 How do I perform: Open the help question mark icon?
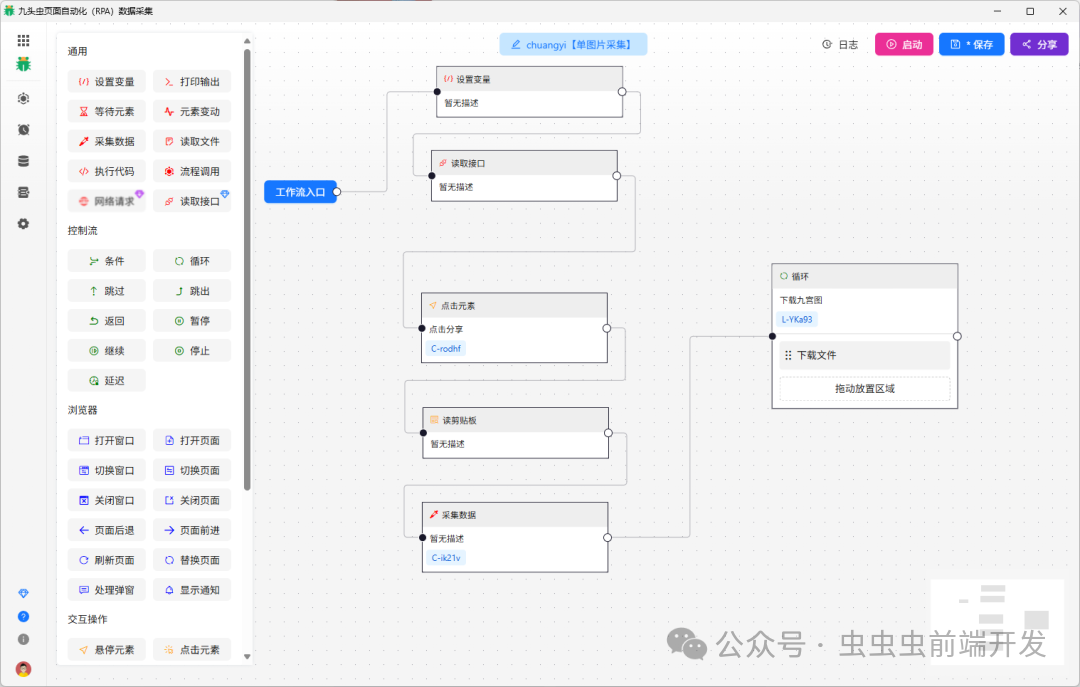point(23,616)
